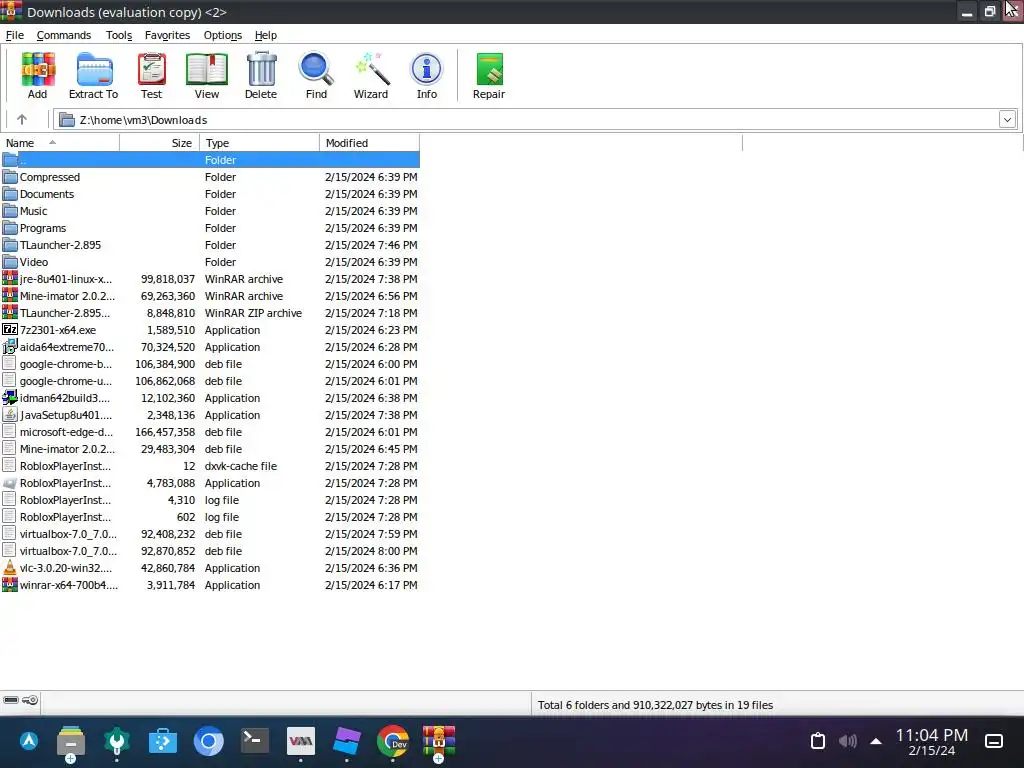The width and height of the screenshot is (1024, 768).
Task: Click the vlc-3.0.20-win32 cone icon
Action: [10, 568]
